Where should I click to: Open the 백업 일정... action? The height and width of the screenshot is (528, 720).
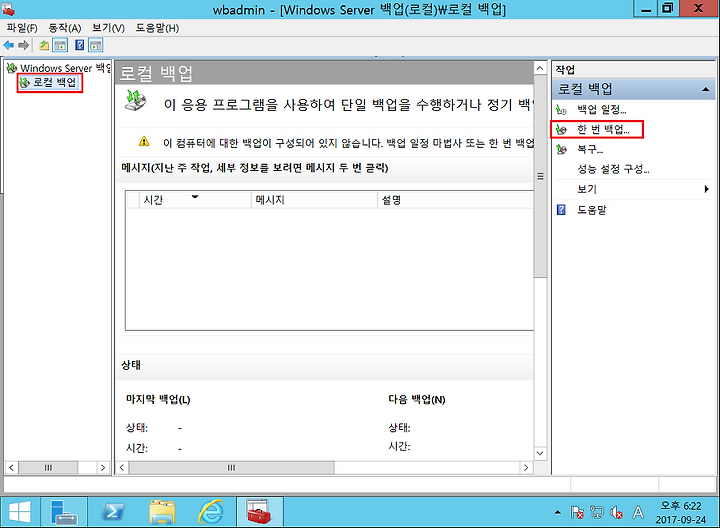pyautogui.click(x=602, y=110)
